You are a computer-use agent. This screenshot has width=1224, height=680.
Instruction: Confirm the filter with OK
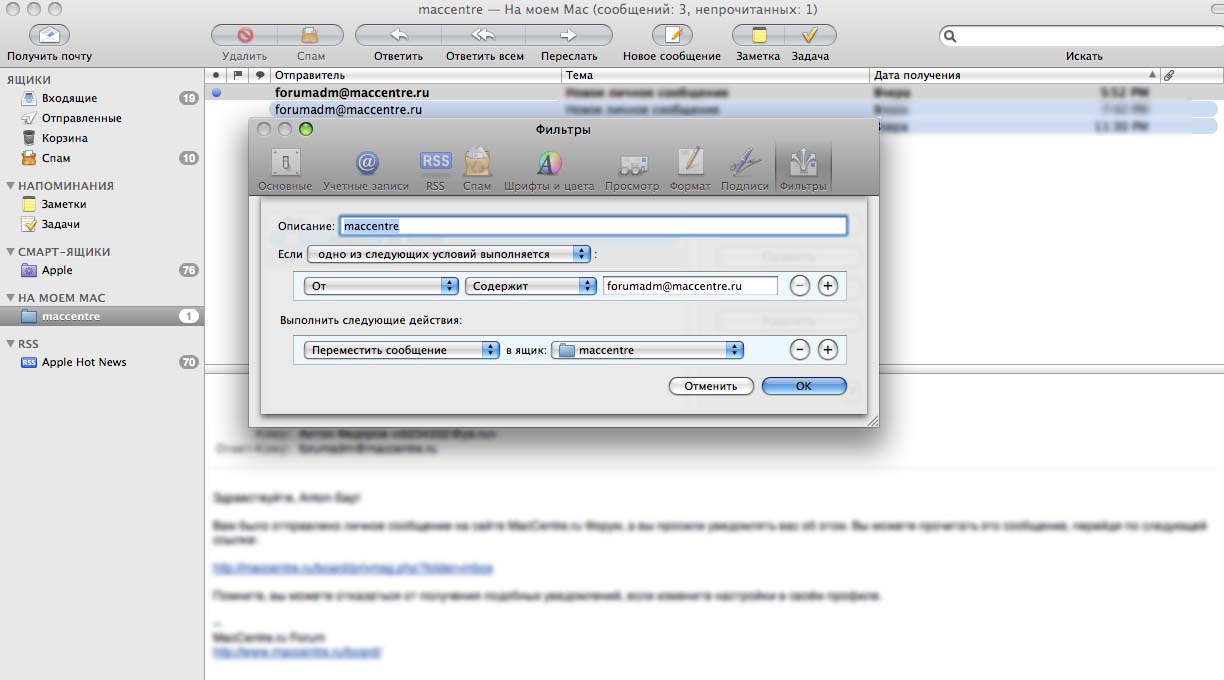tap(804, 386)
